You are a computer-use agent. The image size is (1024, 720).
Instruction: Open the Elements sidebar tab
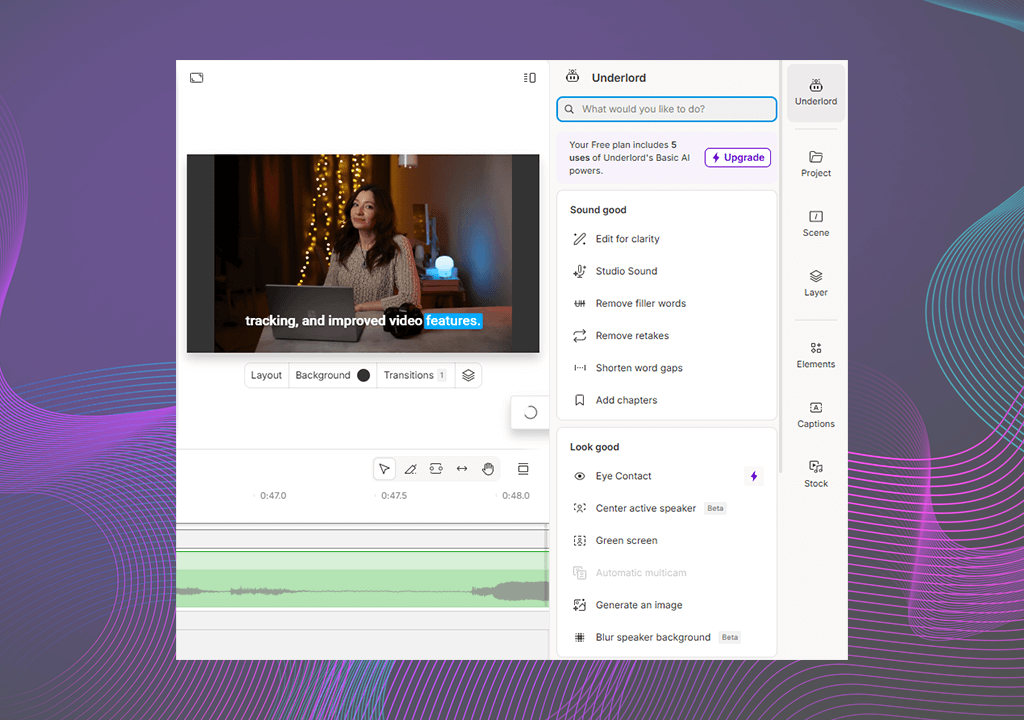(x=816, y=355)
